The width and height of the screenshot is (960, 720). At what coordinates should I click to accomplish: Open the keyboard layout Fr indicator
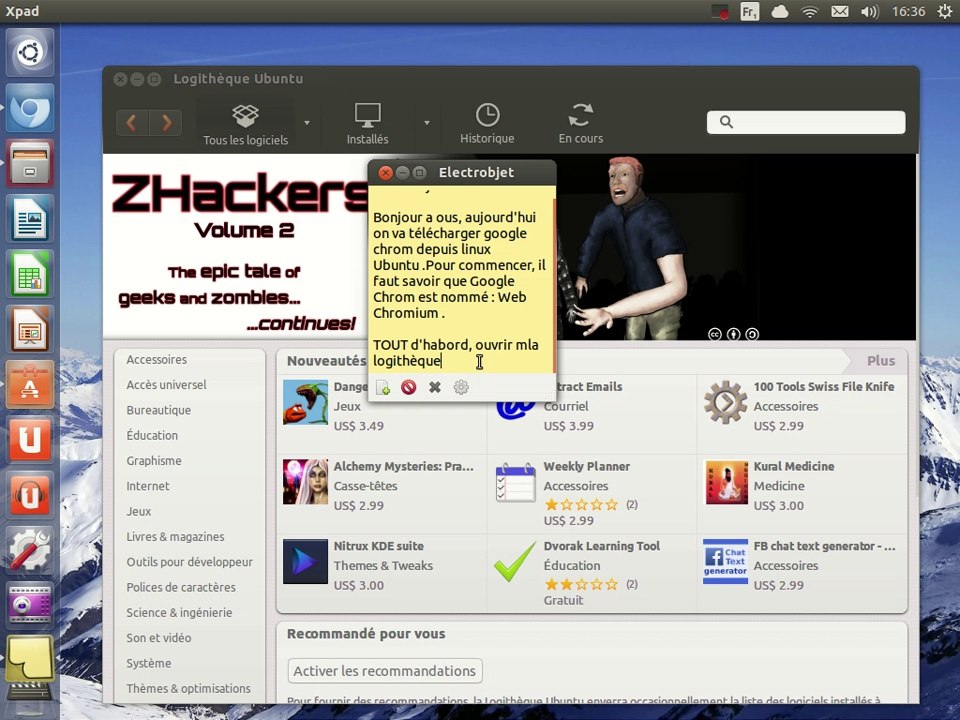click(x=749, y=12)
